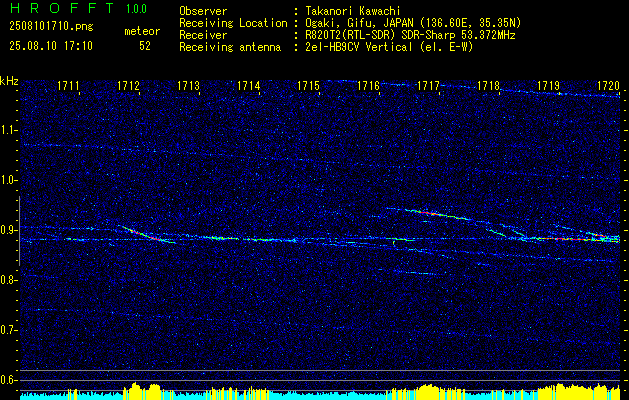Click the filename 2508101710.png
Viewport: 629px width, 400px height.
point(51,27)
